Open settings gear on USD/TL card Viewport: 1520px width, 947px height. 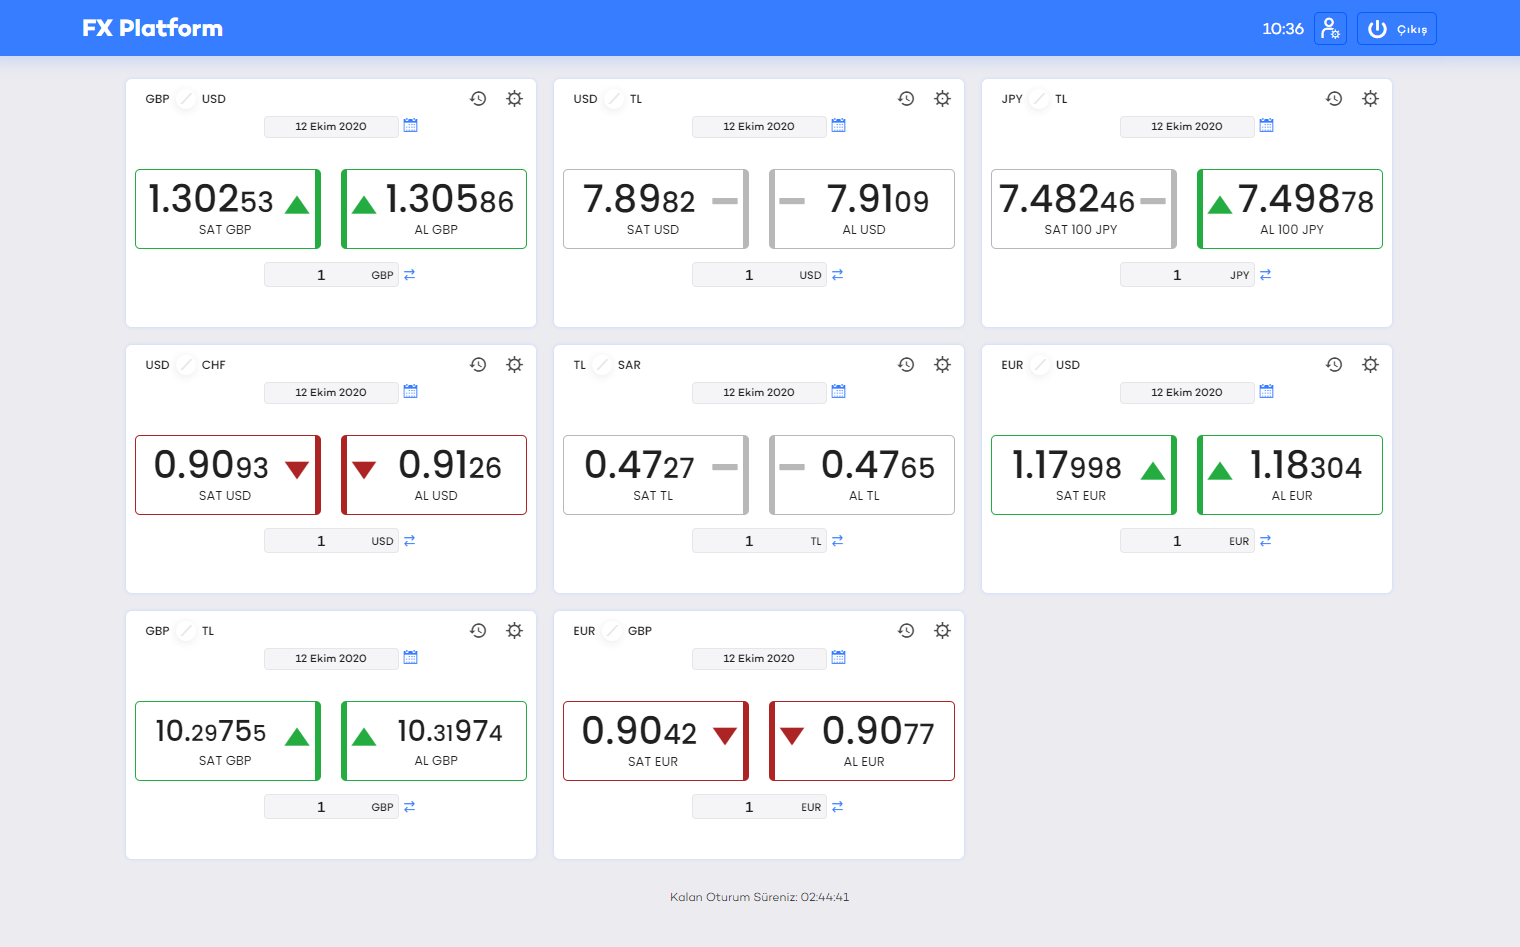(x=942, y=98)
